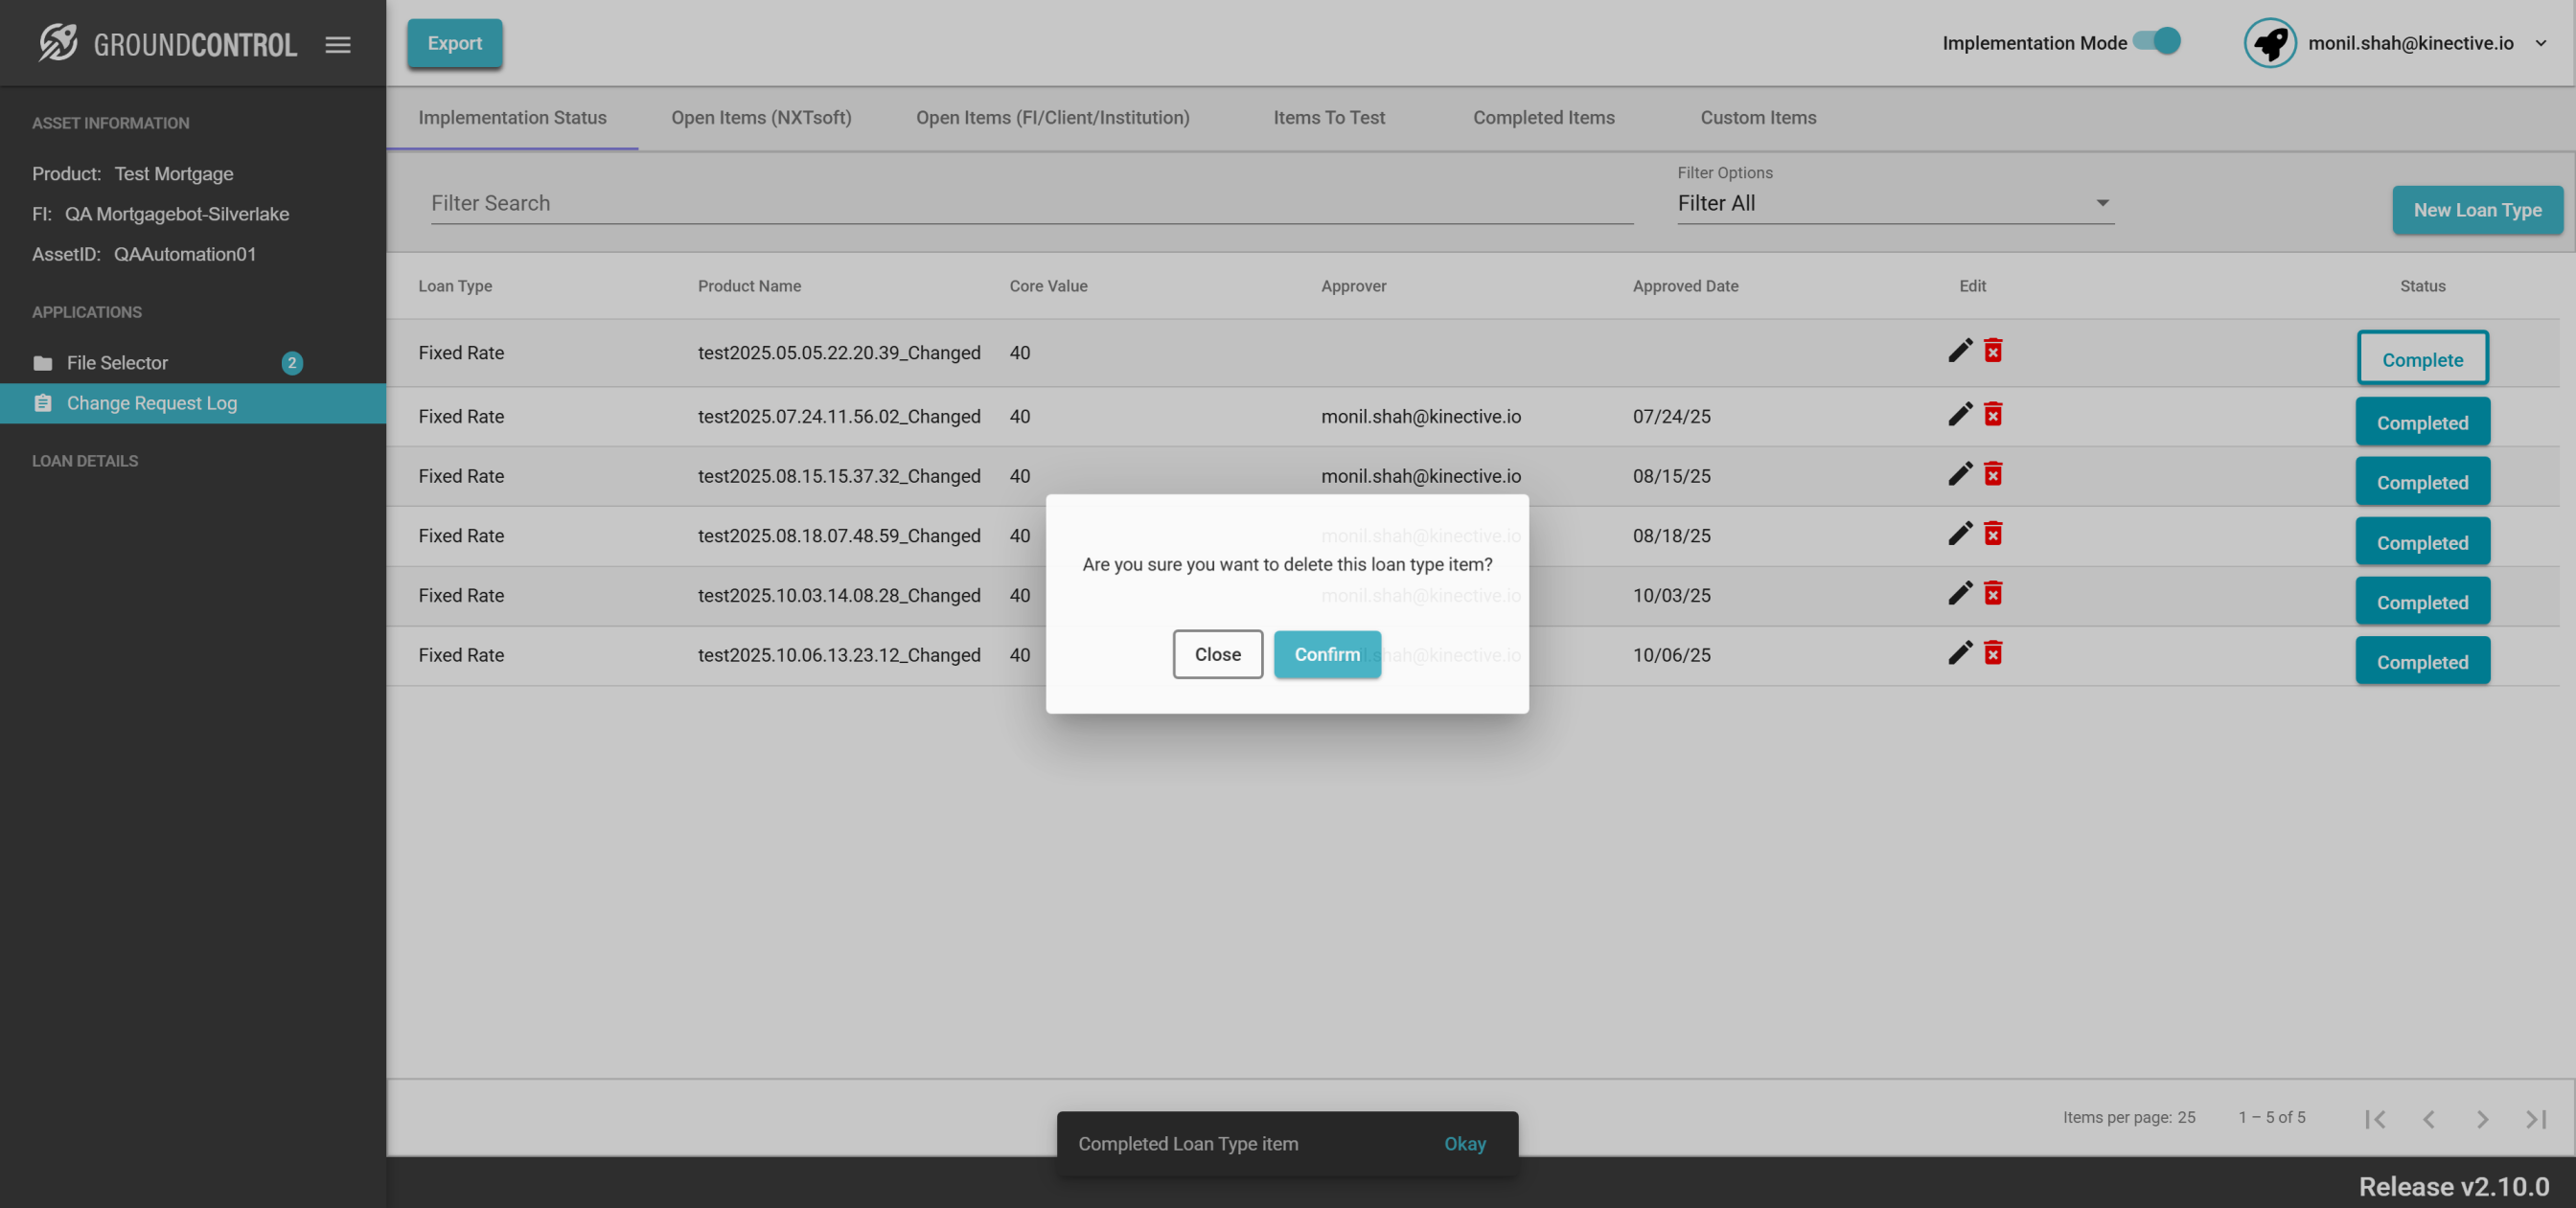Screen dimensions: 2576x1208
Task: Click trash icon in the 10/06/25 row
Action: (x=1993, y=654)
